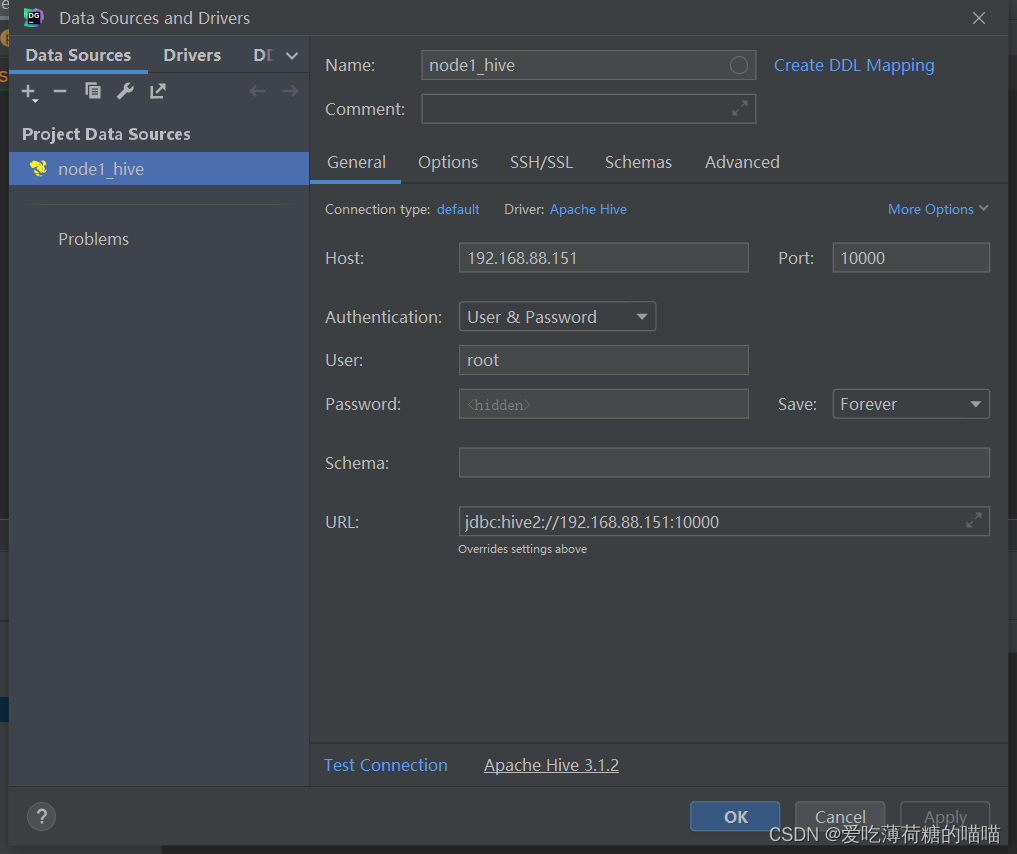Click Project Data Sources heading
Screen dimensions: 1017x854
[x=106, y=134]
